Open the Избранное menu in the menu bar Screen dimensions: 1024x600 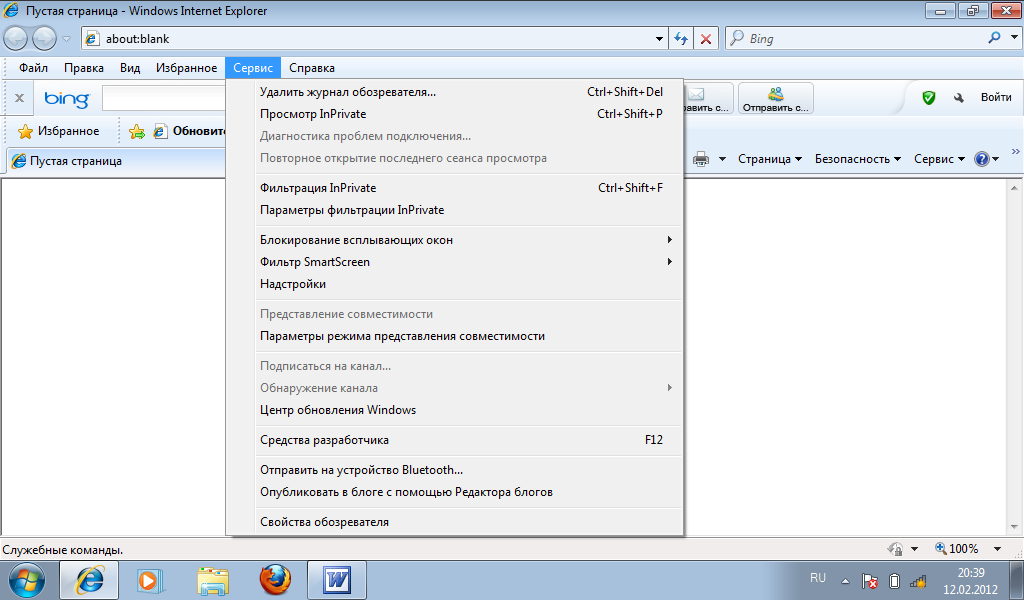(186, 68)
